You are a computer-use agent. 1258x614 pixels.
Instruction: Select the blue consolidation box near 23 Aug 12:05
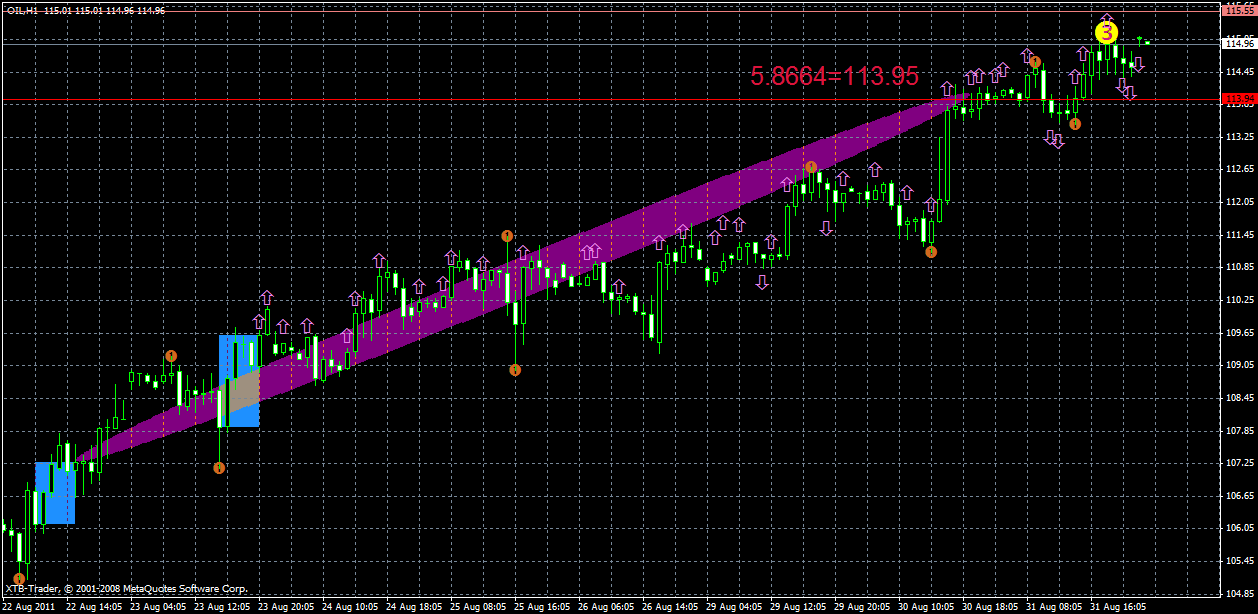click(x=239, y=382)
